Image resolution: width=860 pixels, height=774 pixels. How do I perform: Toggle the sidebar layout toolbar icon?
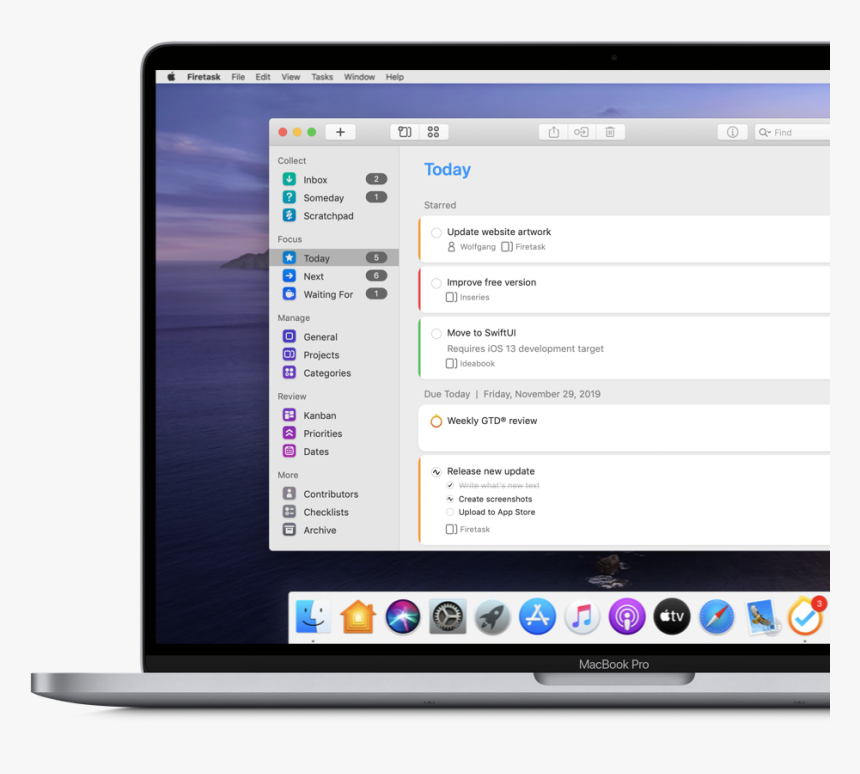pos(405,132)
